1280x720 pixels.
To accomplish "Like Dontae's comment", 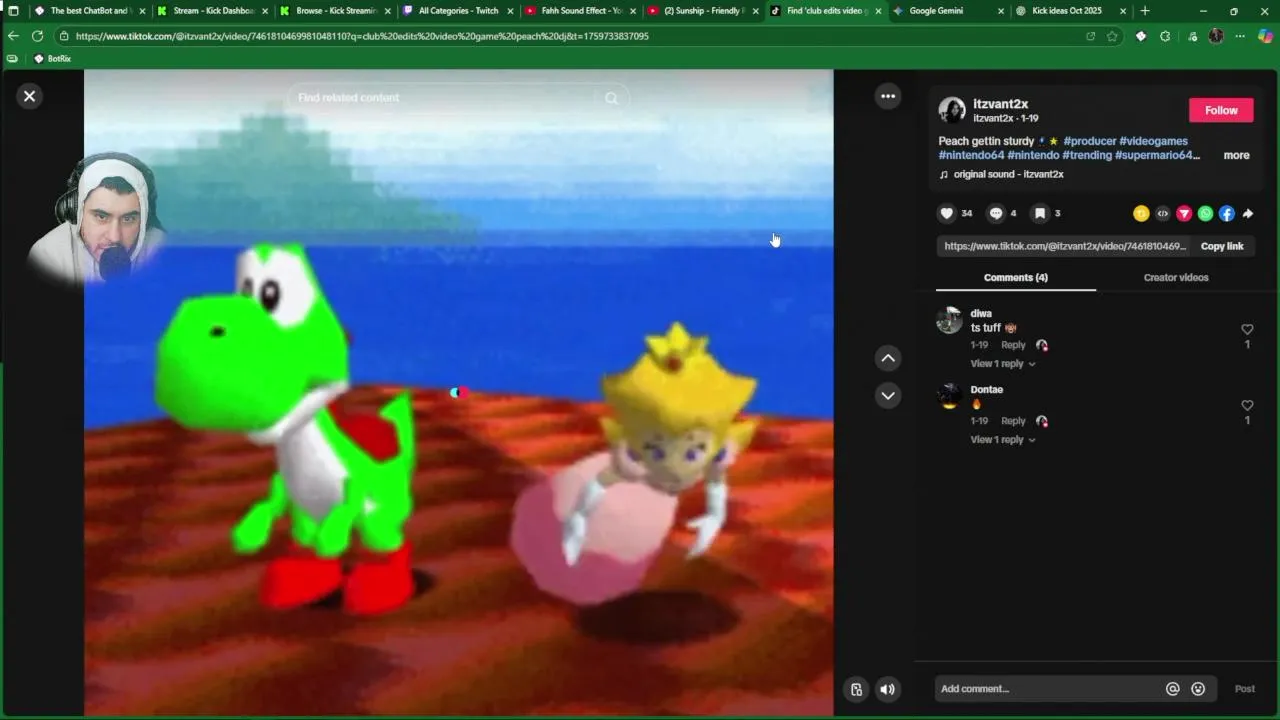I will [1247, 405].
